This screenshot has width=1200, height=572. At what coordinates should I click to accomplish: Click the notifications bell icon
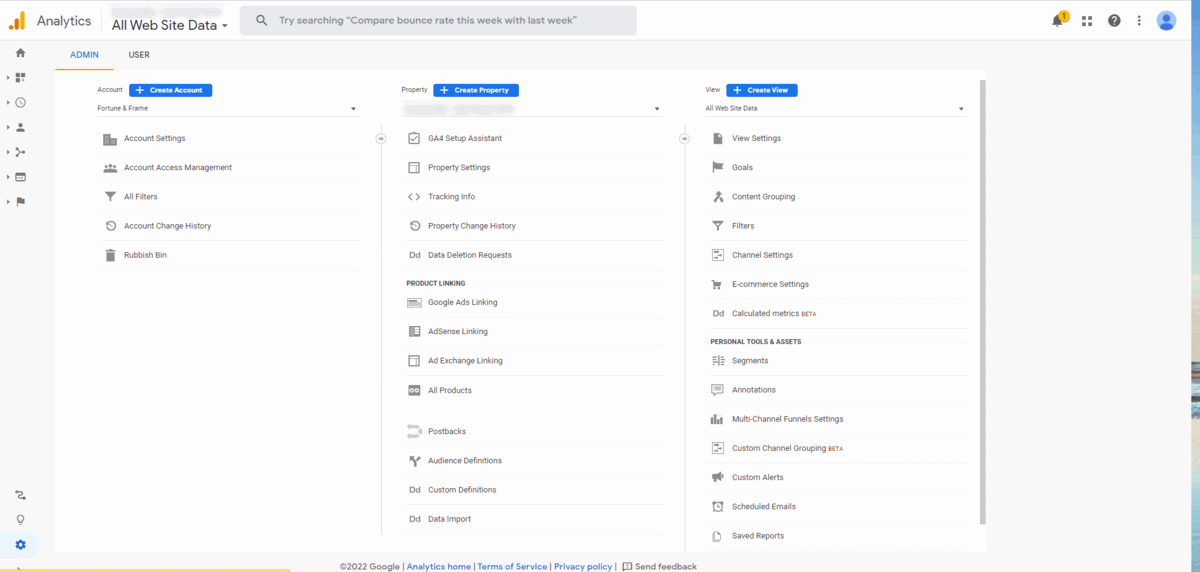point(1058,21)
